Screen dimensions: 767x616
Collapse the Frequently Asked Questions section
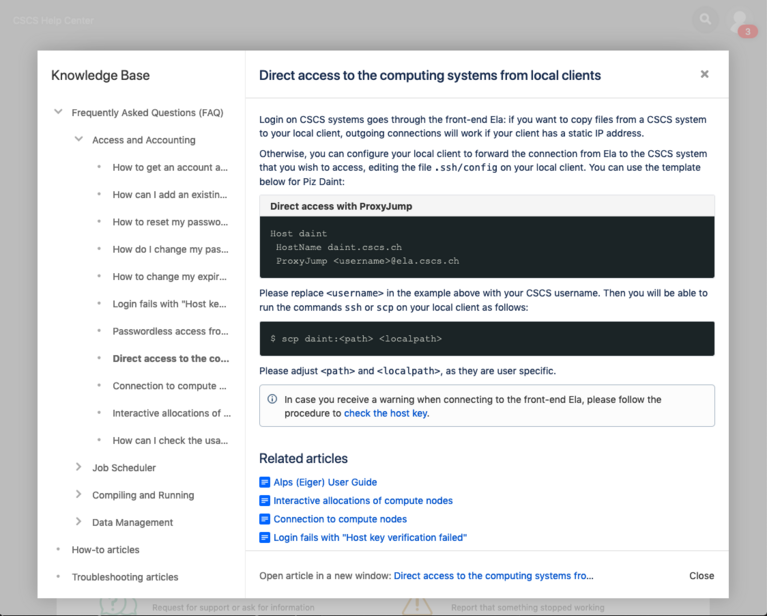pyautogui.click(x=58, y=113)
